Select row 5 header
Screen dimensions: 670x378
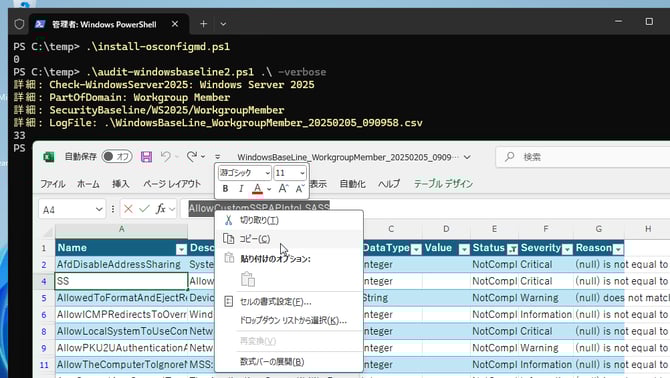tap(44, 298)
